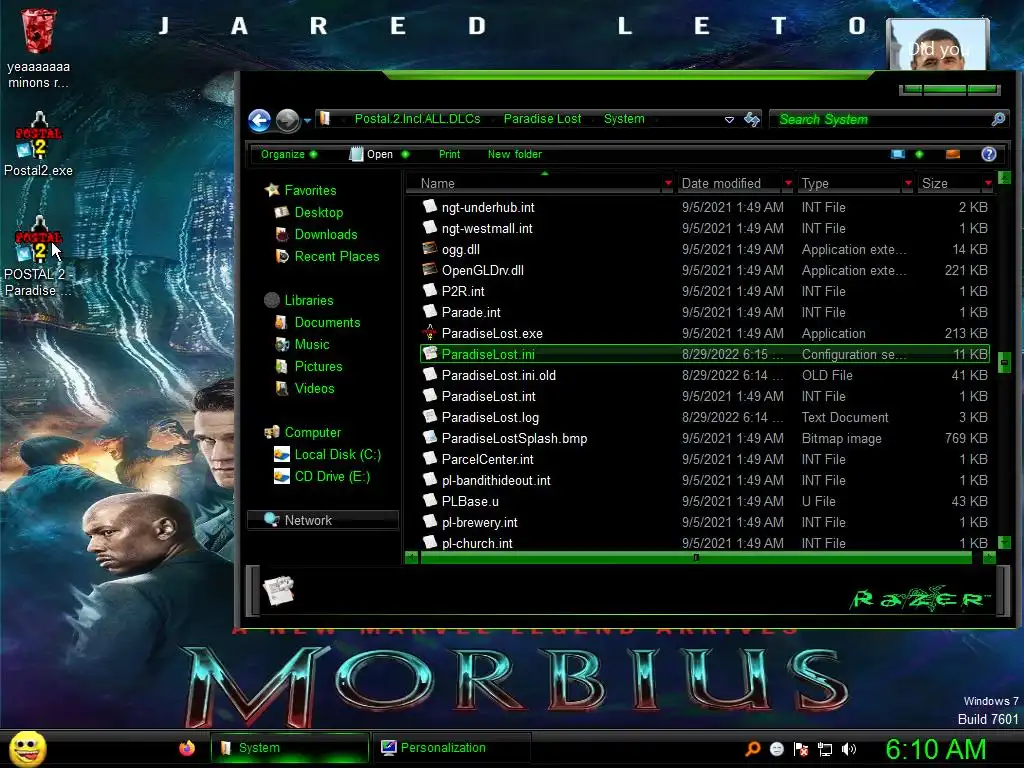Click the horizontal scrollbar of file list

pos(696,558)
